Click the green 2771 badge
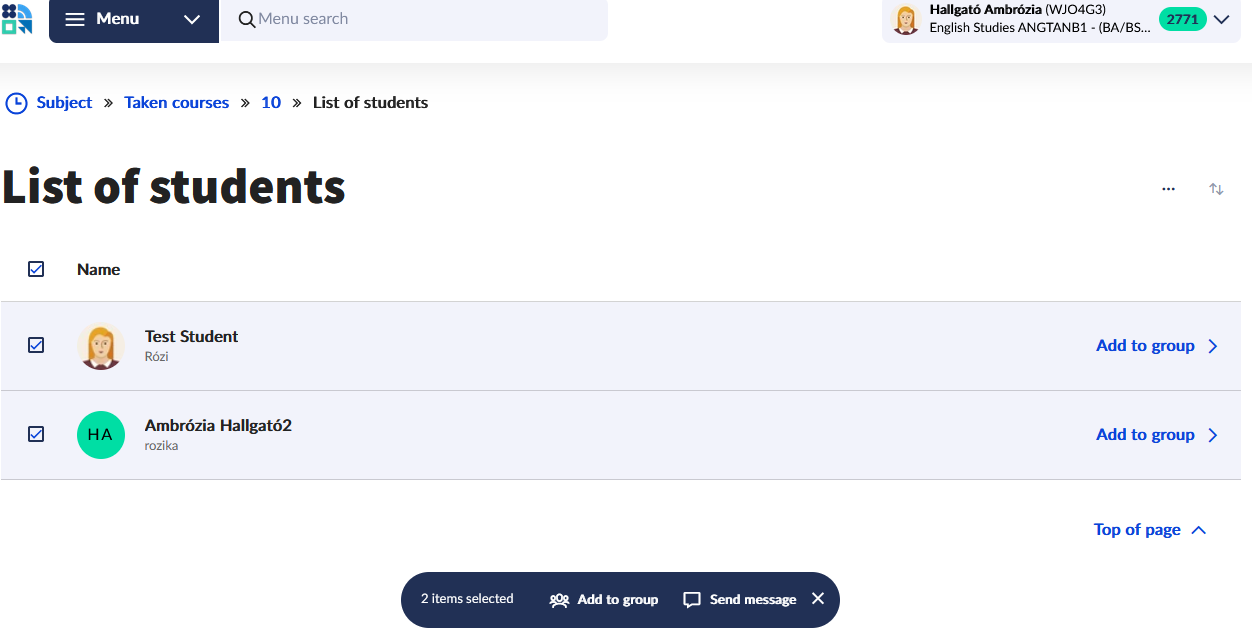 pyautogui.click(x=1182, y=19)
